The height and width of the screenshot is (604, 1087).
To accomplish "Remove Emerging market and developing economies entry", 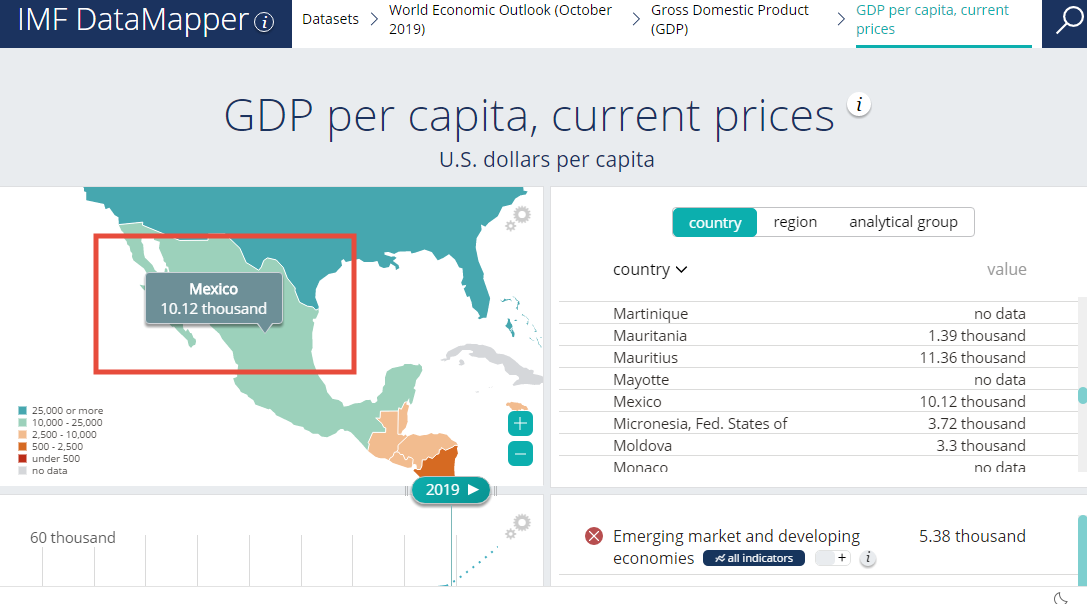I will (x=594, y=537).
